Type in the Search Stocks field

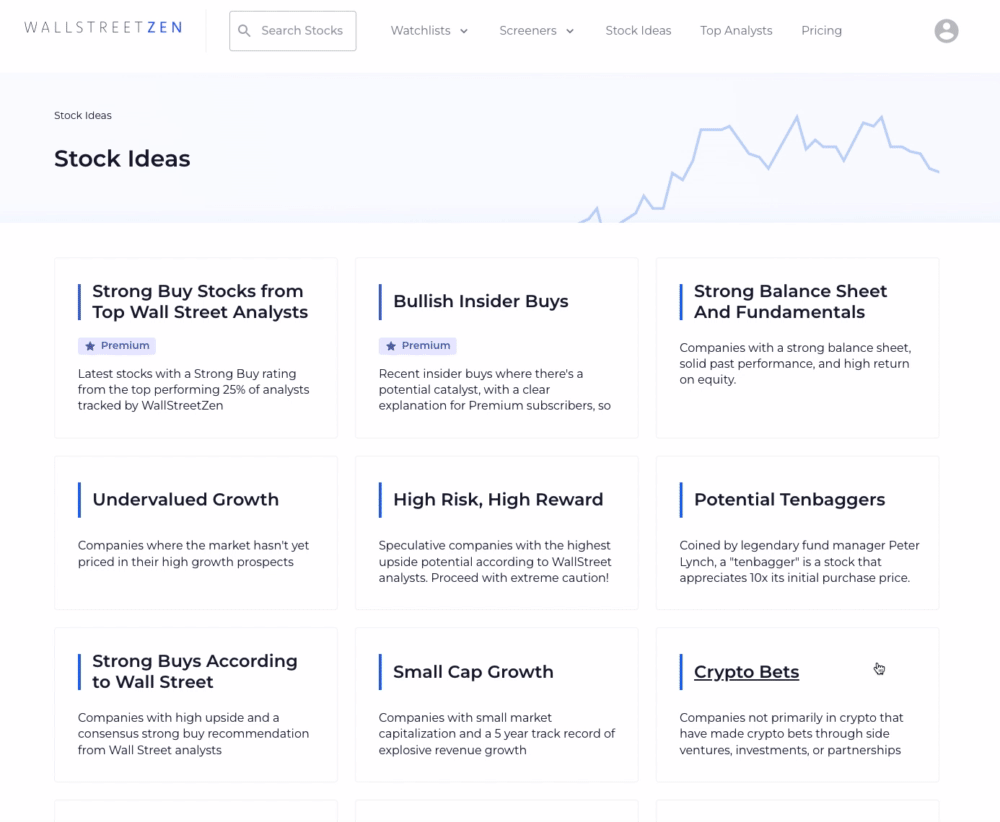click(302, 31)
